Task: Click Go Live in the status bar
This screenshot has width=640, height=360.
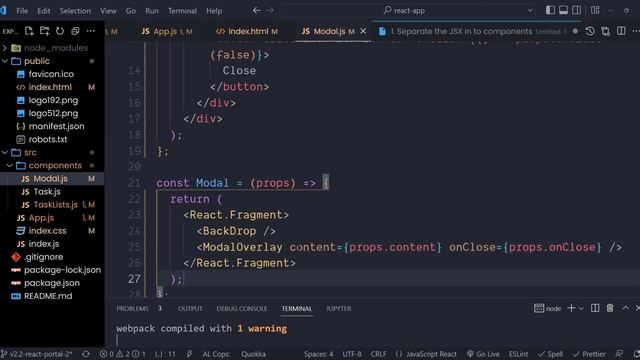Action: pos(483,354)
